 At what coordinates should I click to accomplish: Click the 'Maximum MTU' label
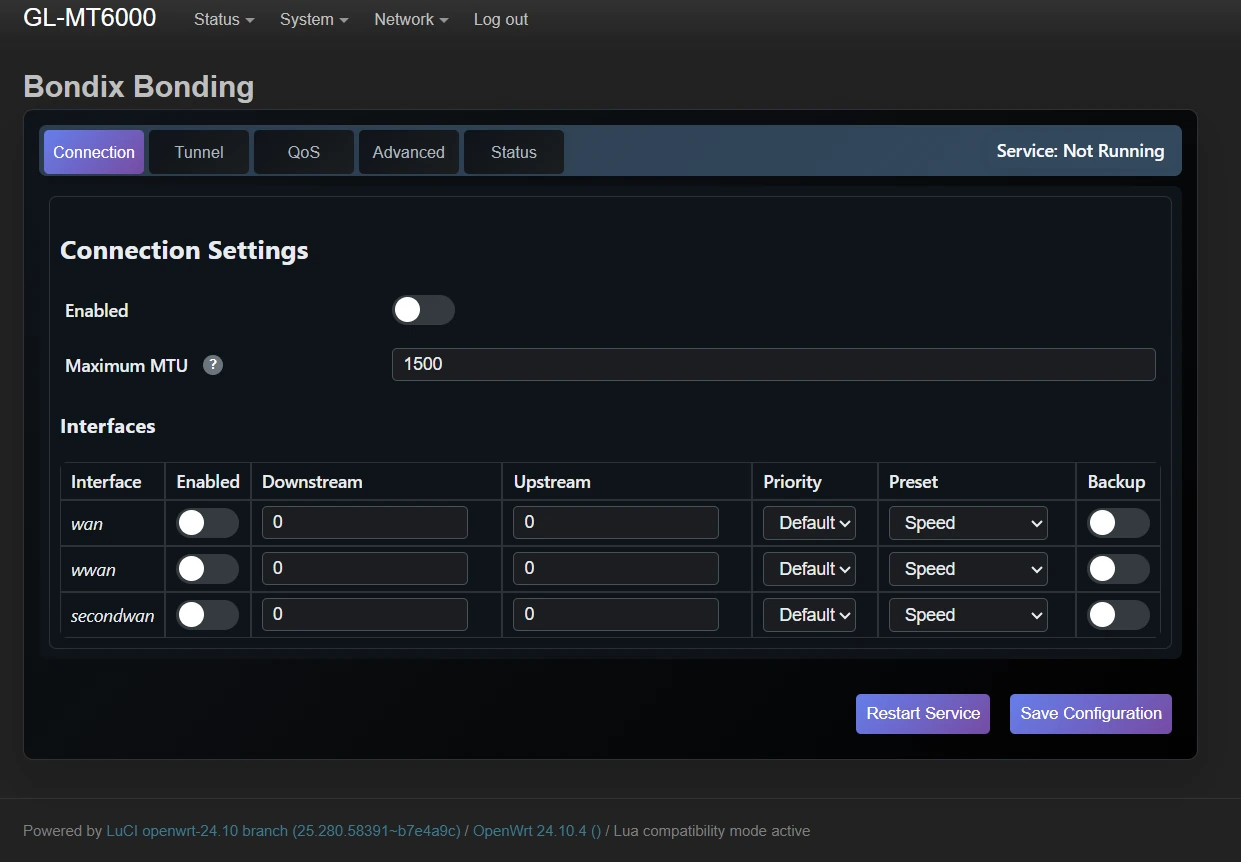pos(126,365)
